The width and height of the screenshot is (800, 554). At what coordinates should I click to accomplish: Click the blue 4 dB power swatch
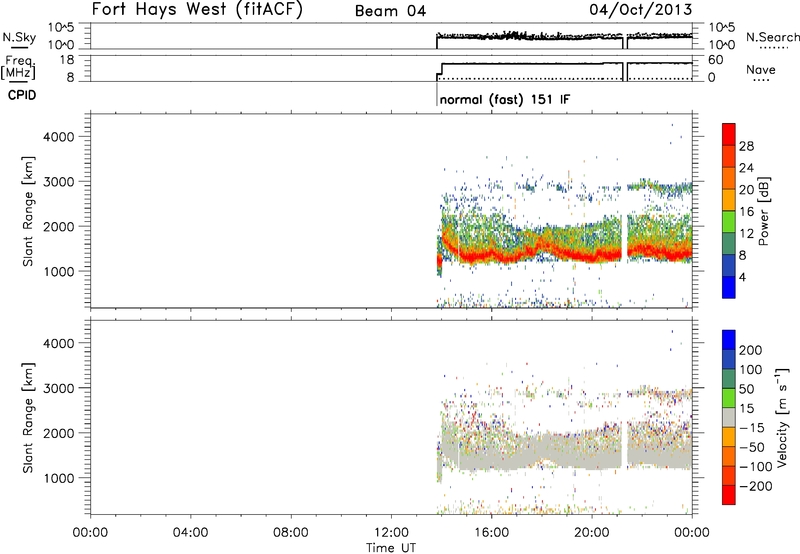click(729, 287)
